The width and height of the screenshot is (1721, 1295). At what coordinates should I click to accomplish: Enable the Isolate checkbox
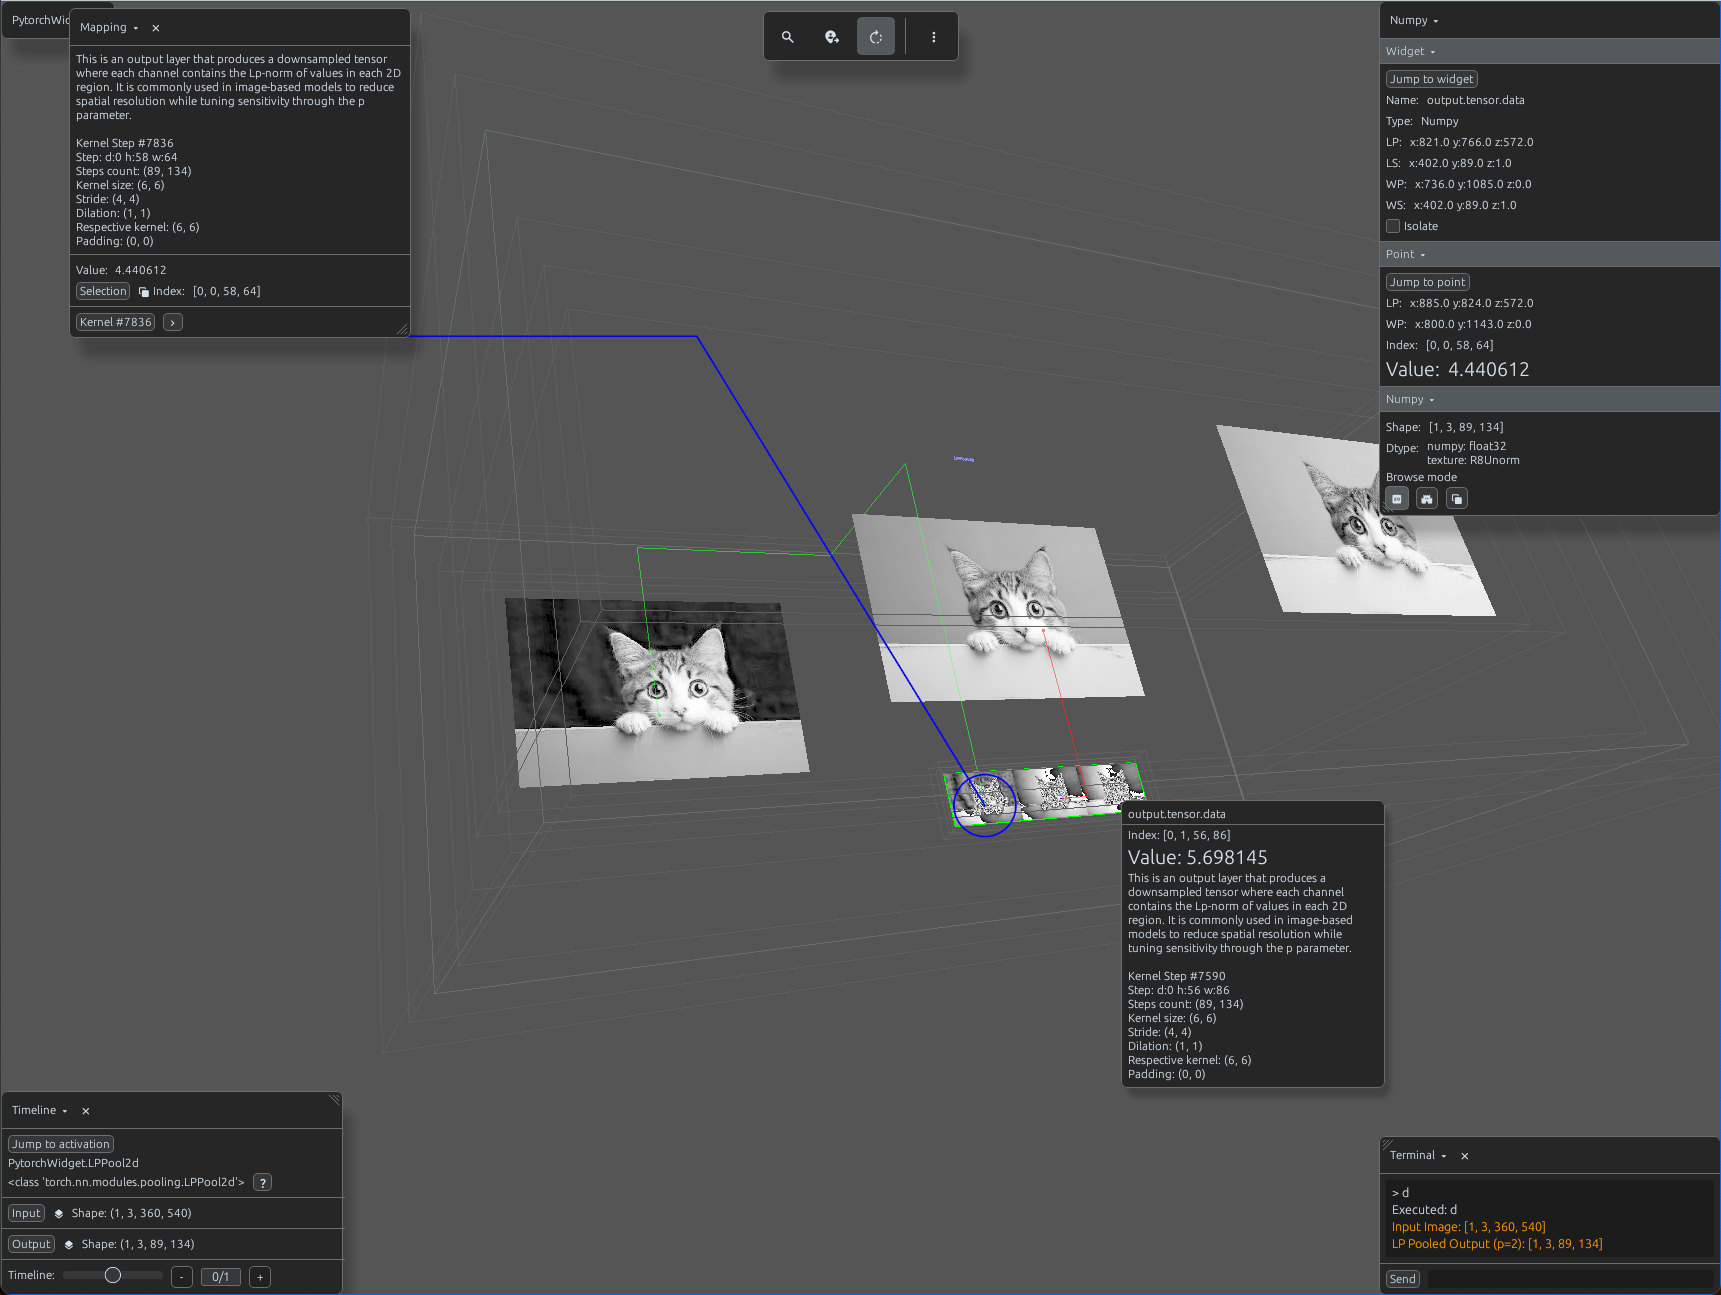(1393, 226)
